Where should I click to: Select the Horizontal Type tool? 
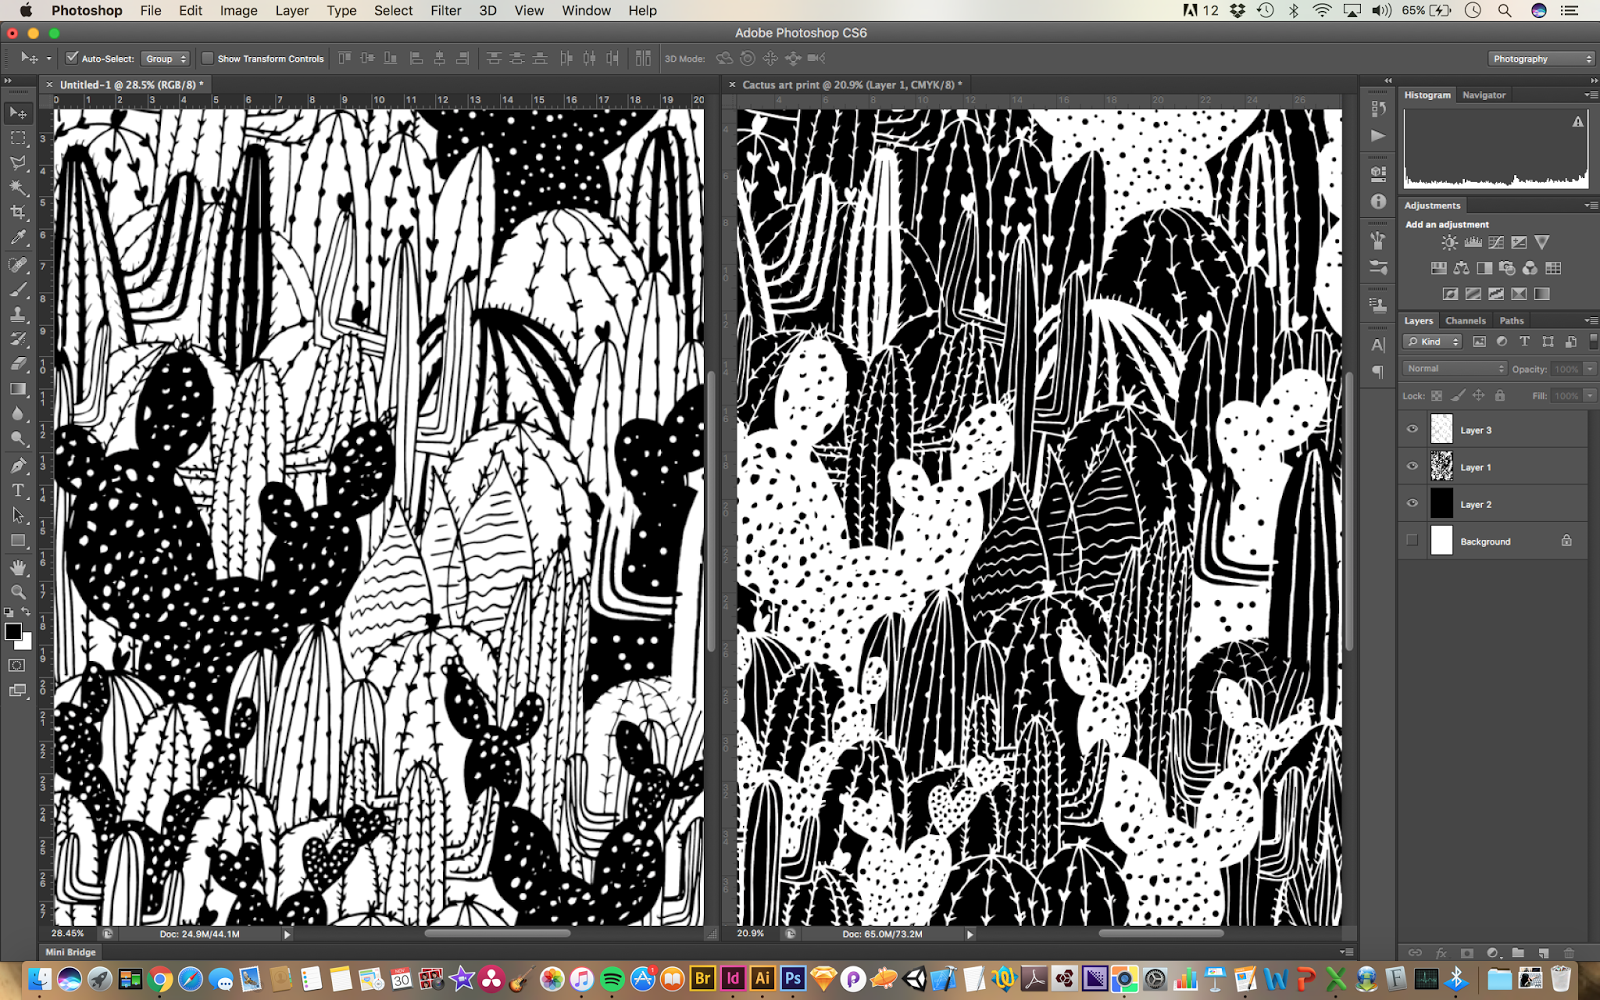pyautogui.click(x=18, y=491)
